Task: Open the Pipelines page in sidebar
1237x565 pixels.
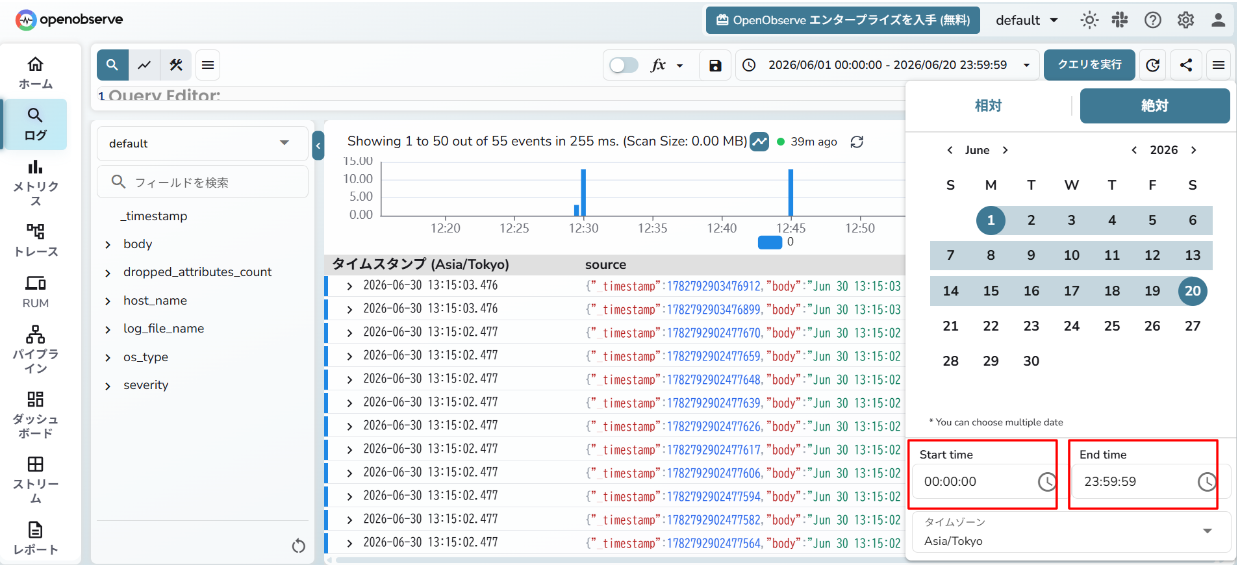Action: (x=35, y=347)
